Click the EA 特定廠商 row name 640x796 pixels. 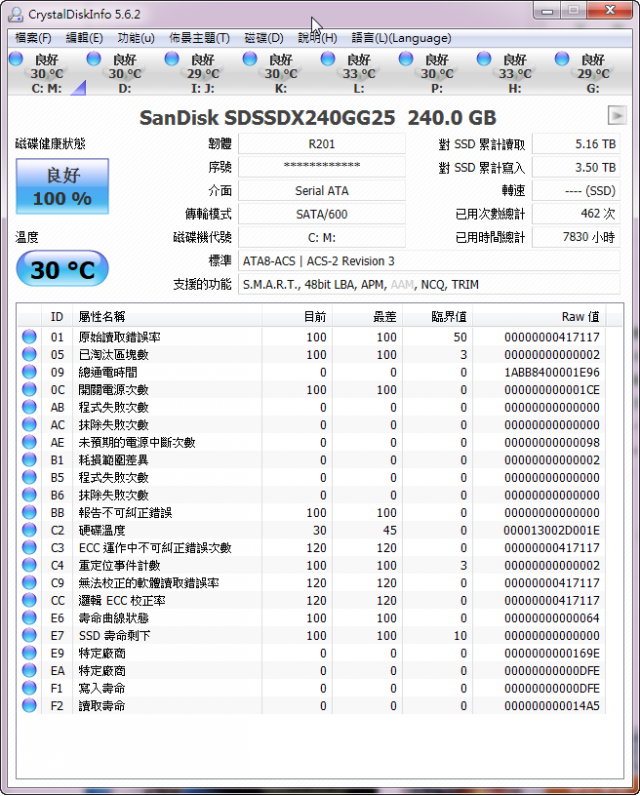pyautogui.click(x=102, y=671)
